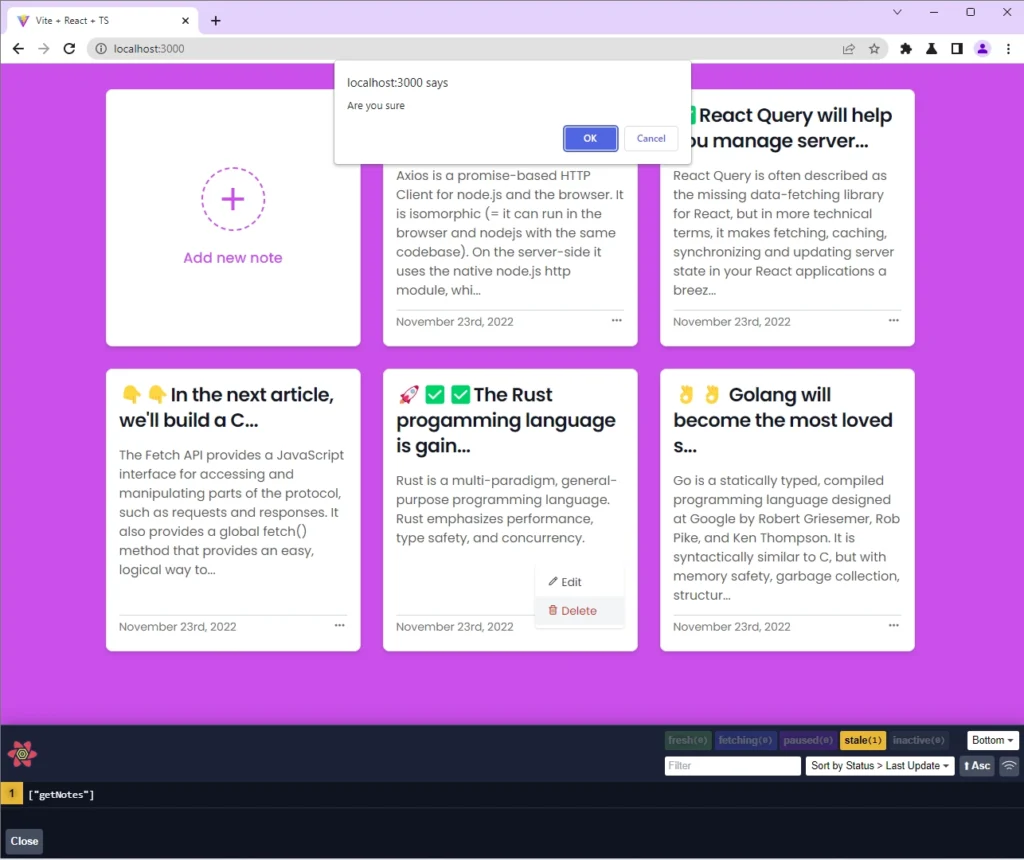Image resolution: width=1024 pixels, height=860 pixels.
Task: Click the devtools Filter input field
Action: click(732, 766)
